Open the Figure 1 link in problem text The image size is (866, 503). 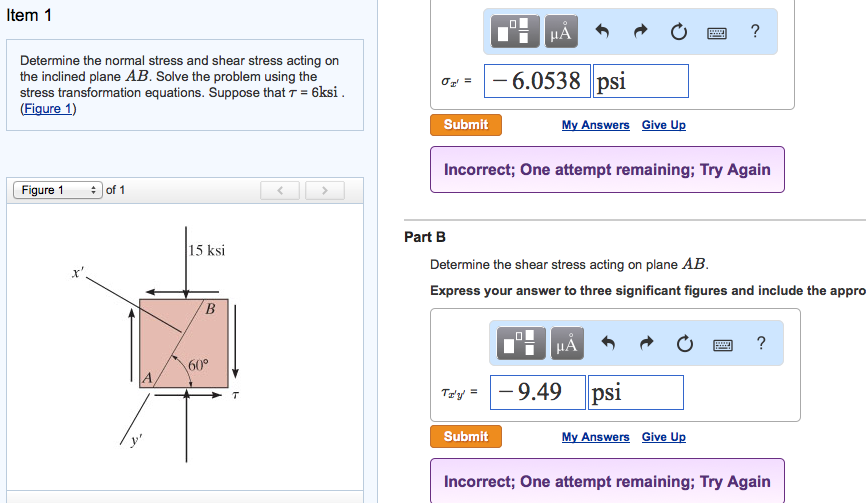click(x=48, y=109)
